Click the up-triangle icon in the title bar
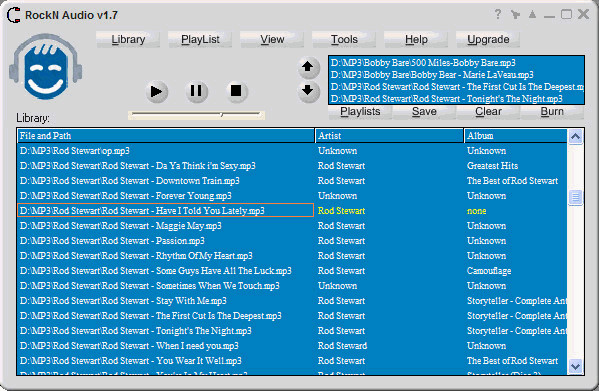This screenshot has width=599, height=391. [x=532, y=15]
